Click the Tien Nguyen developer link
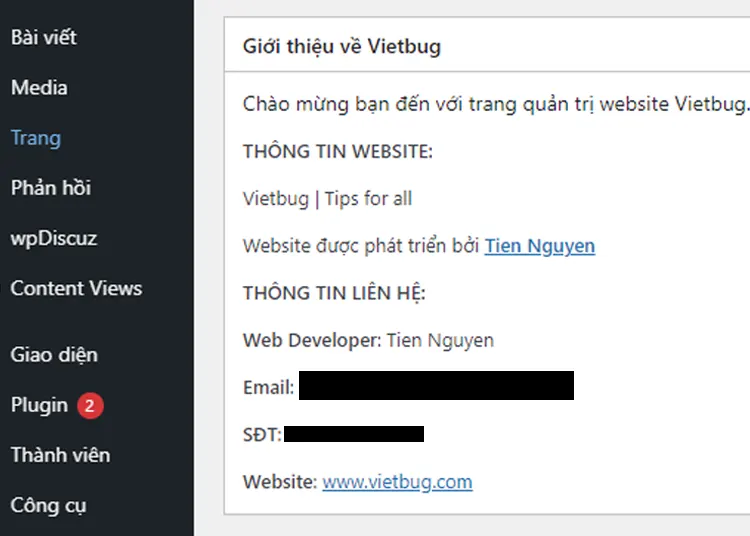Viewport: 750px width, 536px height. (539, 246)
